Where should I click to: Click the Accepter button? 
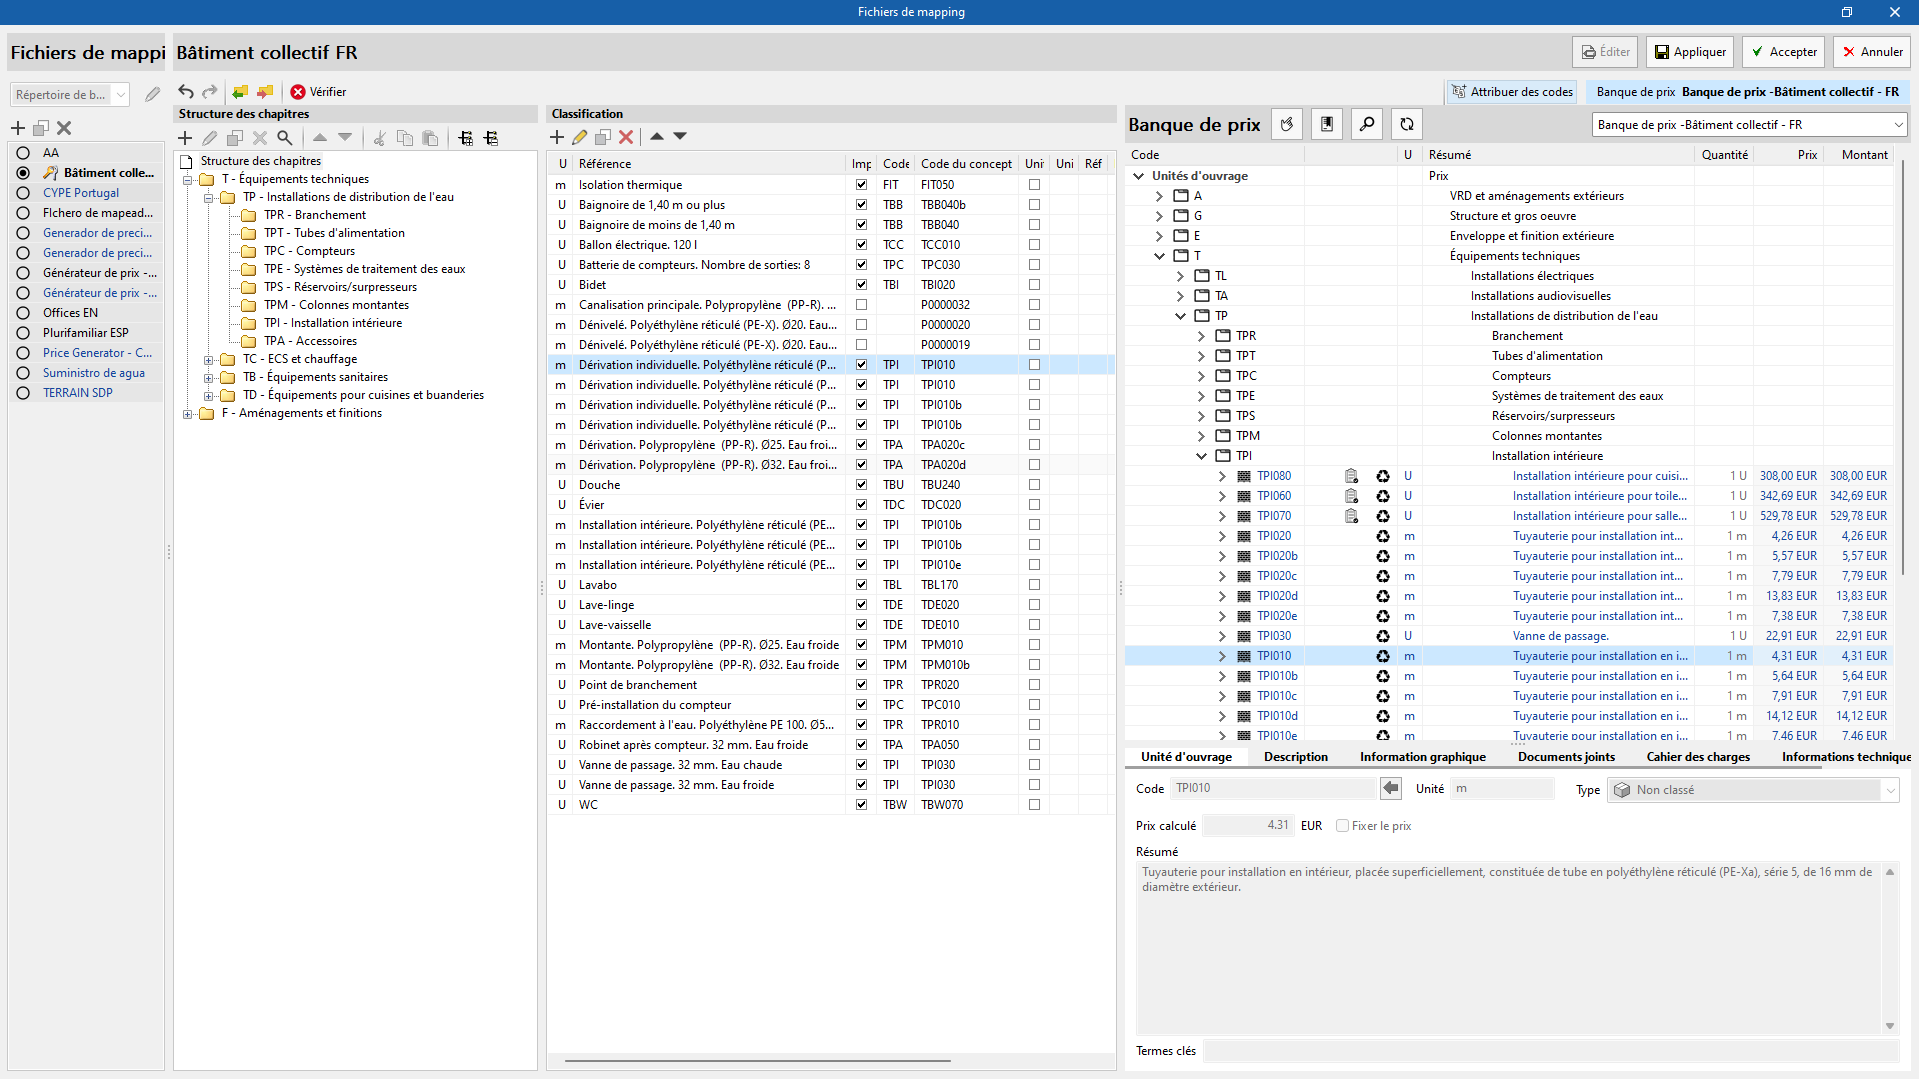(x=1783, y=52)
